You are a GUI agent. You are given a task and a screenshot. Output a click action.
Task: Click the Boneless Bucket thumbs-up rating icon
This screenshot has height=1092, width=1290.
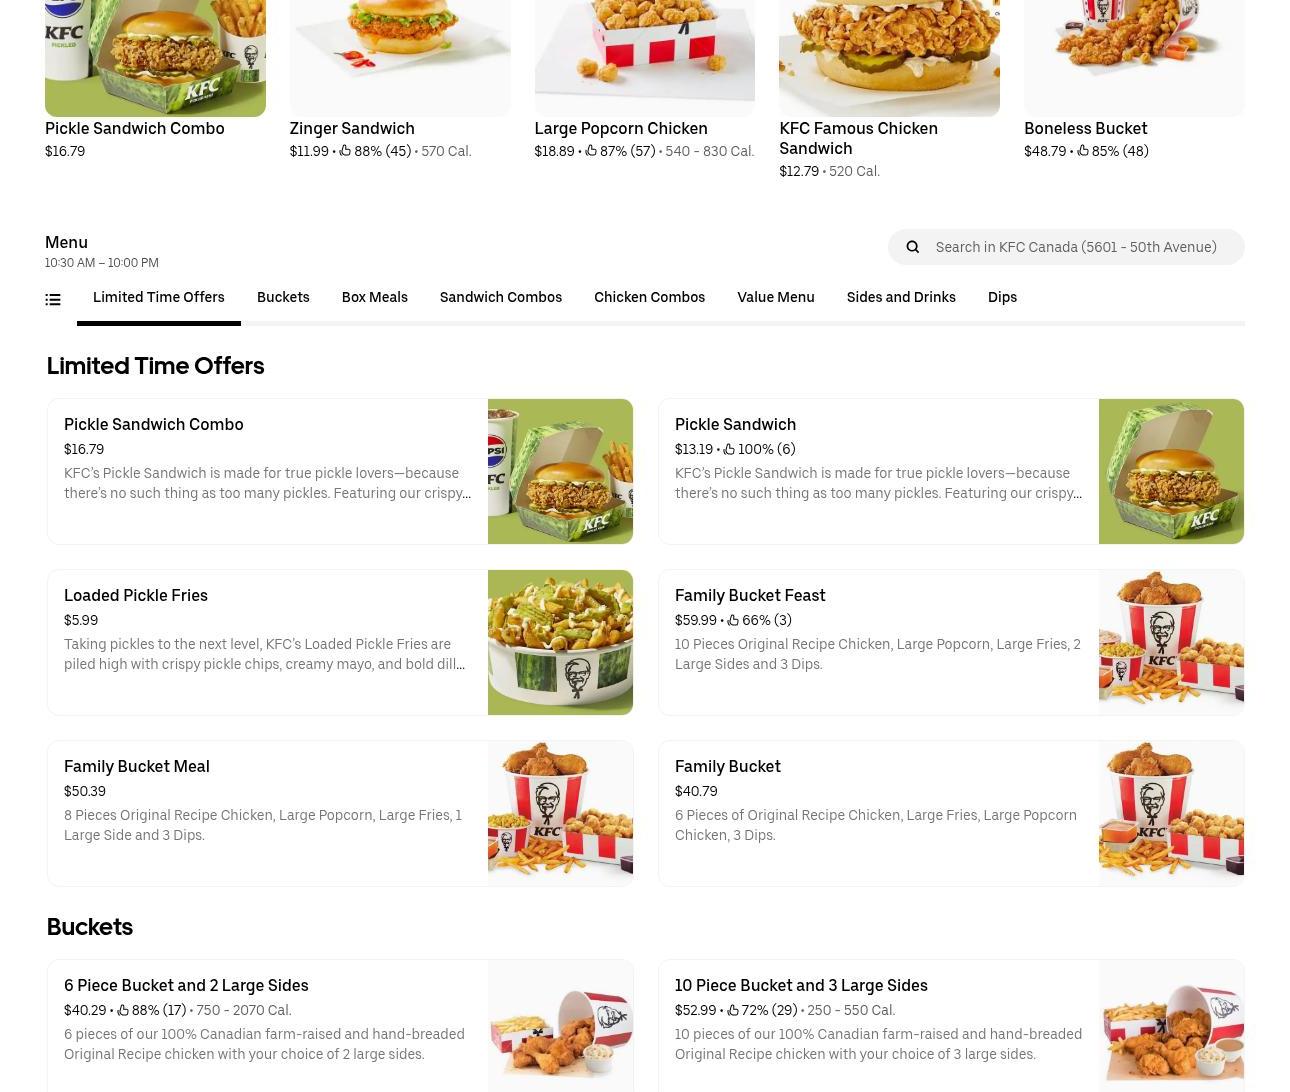pyautogui.click(x=1083, y=151)
